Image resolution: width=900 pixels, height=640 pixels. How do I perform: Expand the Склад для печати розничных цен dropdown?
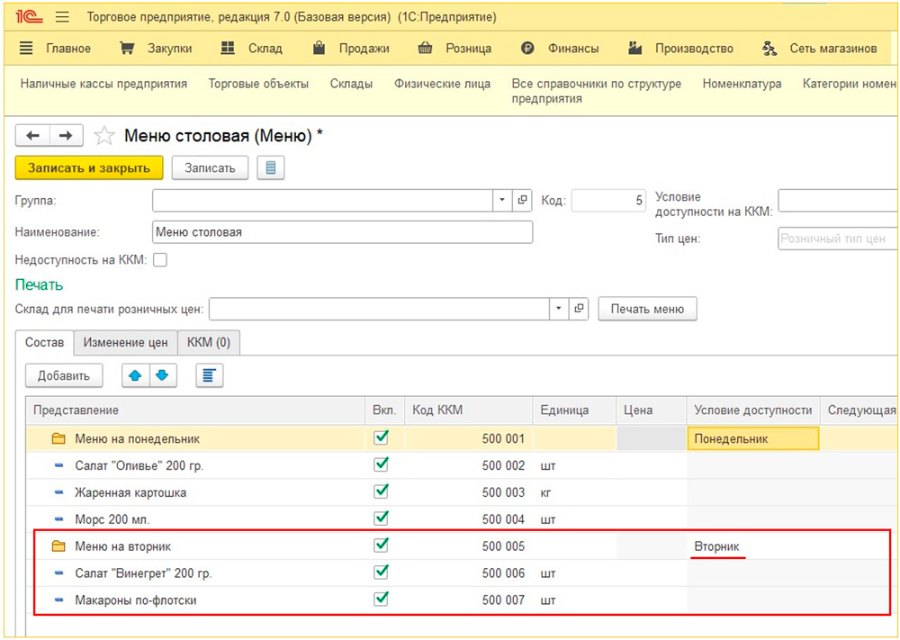559,309
